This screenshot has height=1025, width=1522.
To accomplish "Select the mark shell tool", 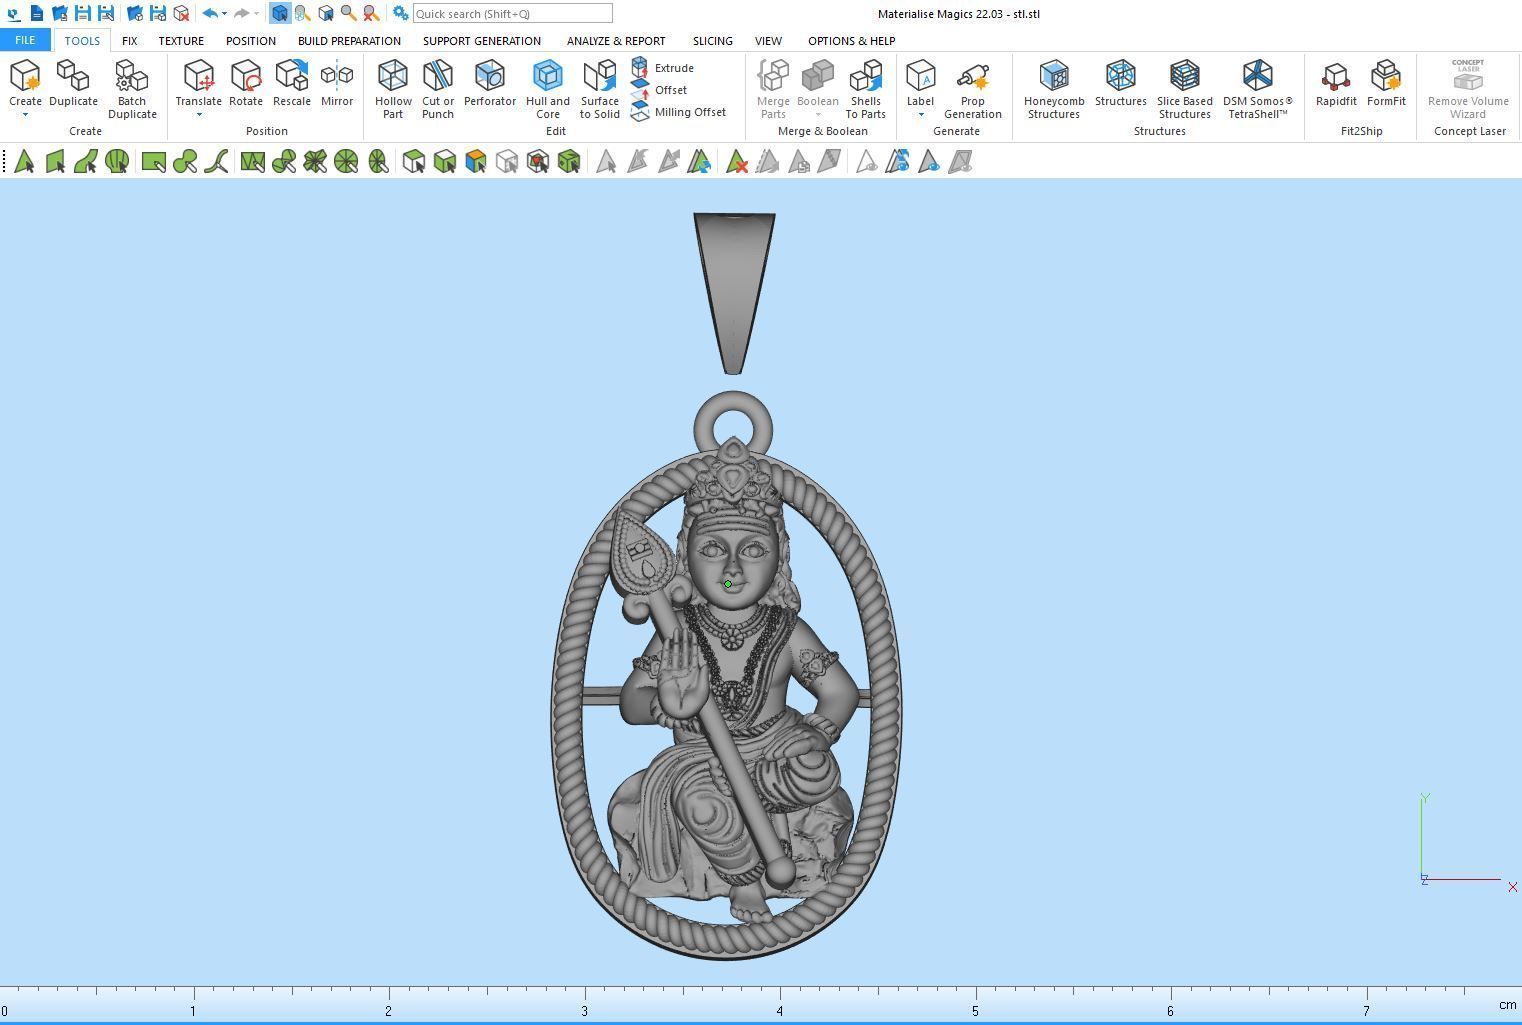I will pyautogui.click(x=117, y=162).
